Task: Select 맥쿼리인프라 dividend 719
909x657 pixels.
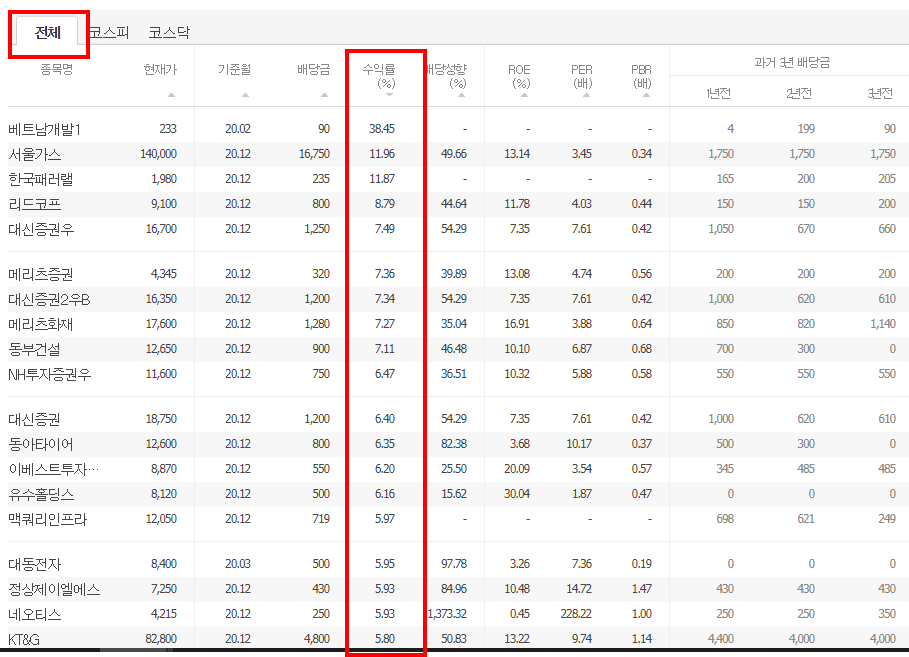Action: (321, 518)
